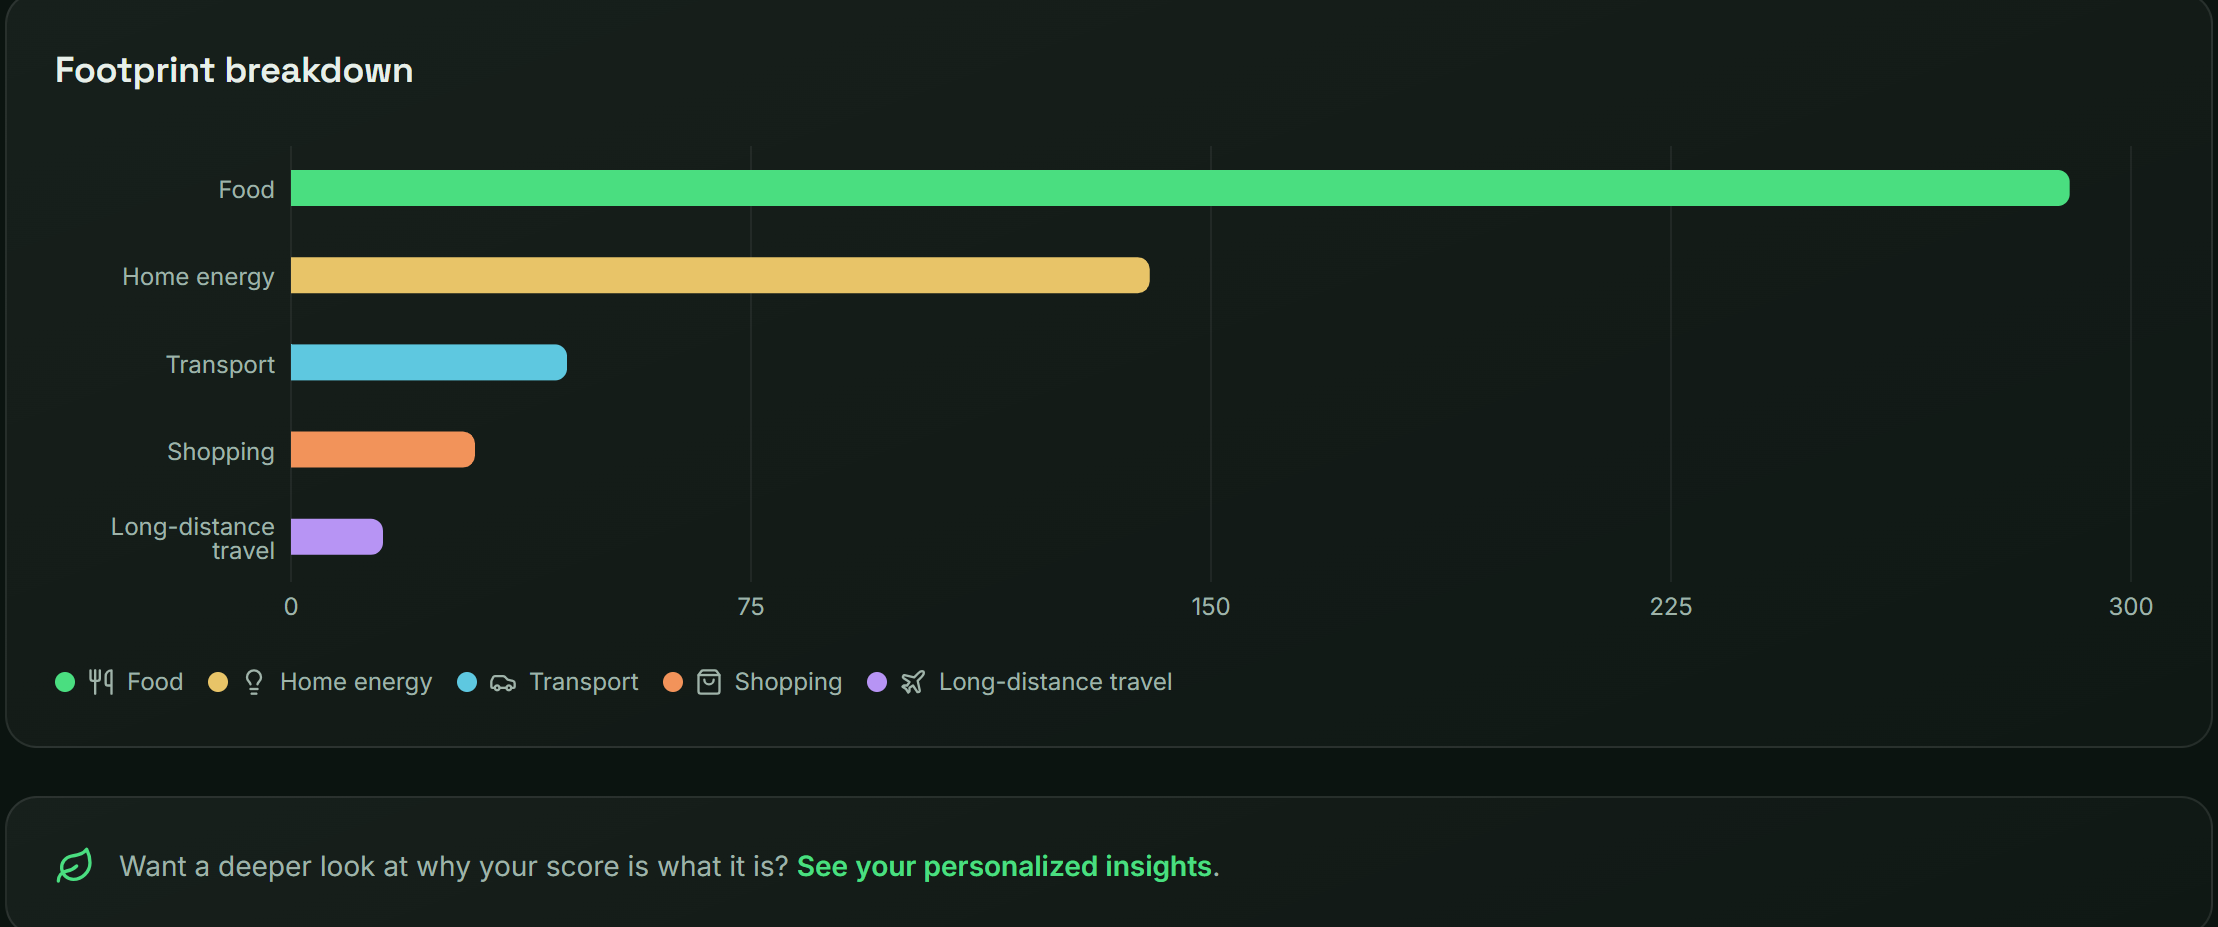Click the Footprint breakdown heading
Viewport: 2218px width, 927px height.
click(234, 70)
